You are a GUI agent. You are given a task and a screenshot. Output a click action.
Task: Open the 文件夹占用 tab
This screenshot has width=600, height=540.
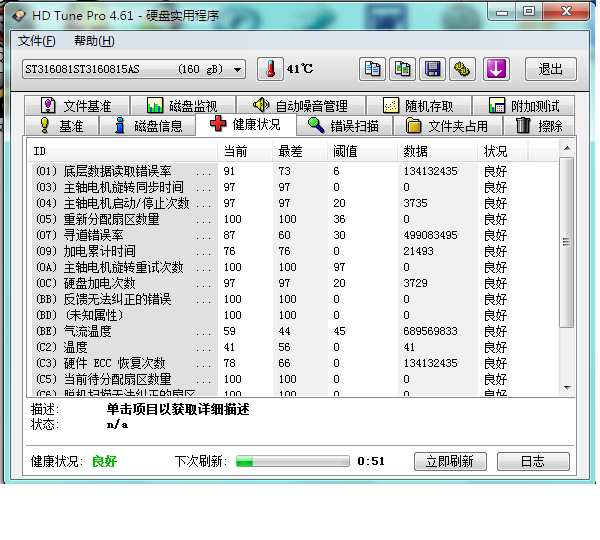[x=448, y=126]
